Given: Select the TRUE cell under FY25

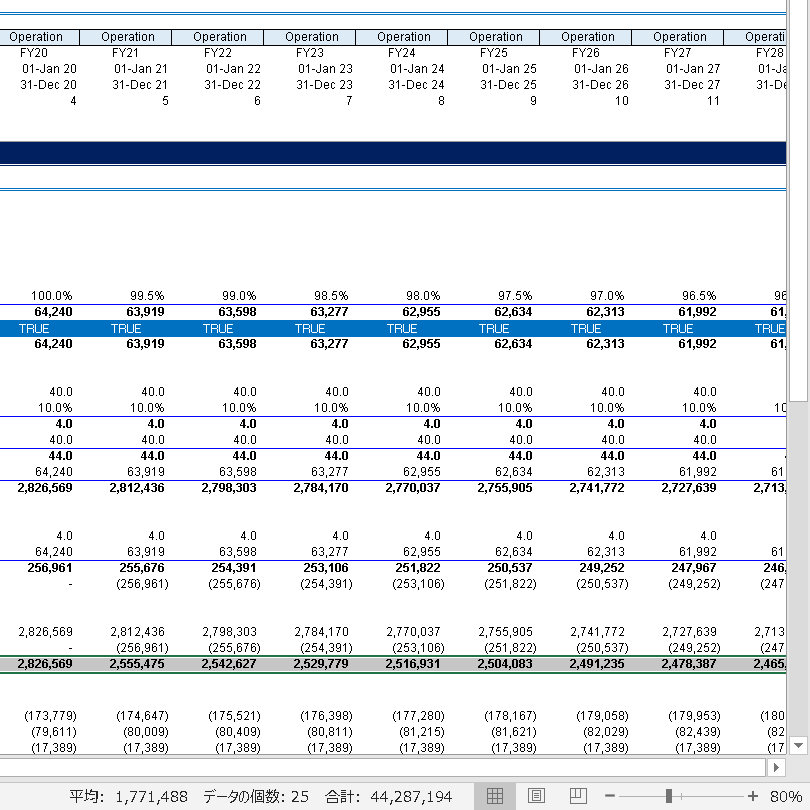Looking at the screenshot, I should point(493,329).
